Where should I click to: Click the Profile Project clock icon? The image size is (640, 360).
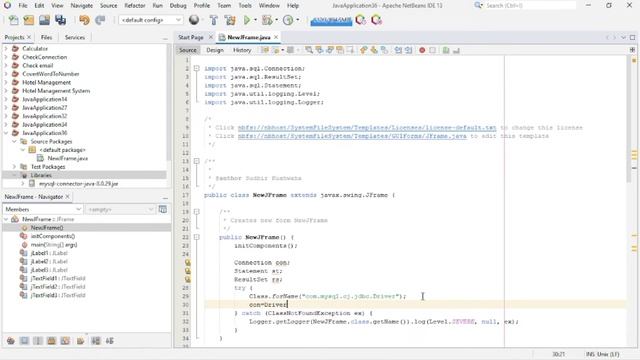288,20
